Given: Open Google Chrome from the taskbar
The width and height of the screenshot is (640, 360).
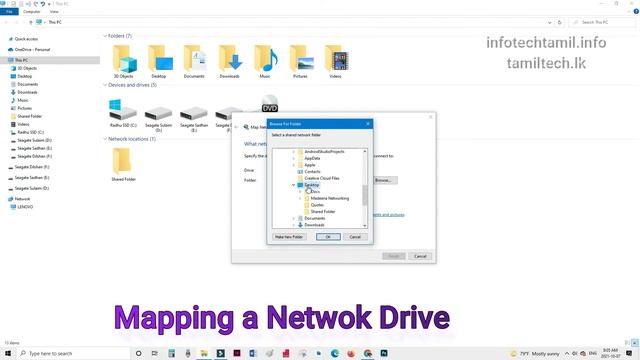Looking at the screenshot, I should click(x=368, y=353).
